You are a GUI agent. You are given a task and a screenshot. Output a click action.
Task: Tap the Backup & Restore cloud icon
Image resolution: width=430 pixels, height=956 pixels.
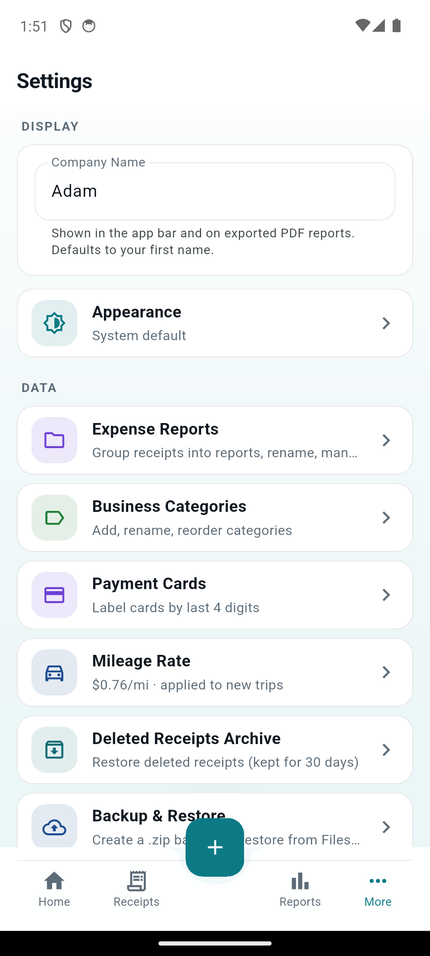pos(54,826)
